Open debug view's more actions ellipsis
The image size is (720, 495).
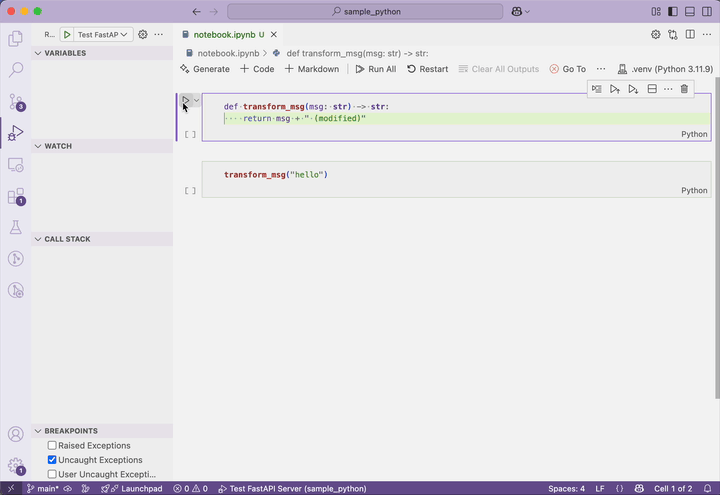click(159, 34)
